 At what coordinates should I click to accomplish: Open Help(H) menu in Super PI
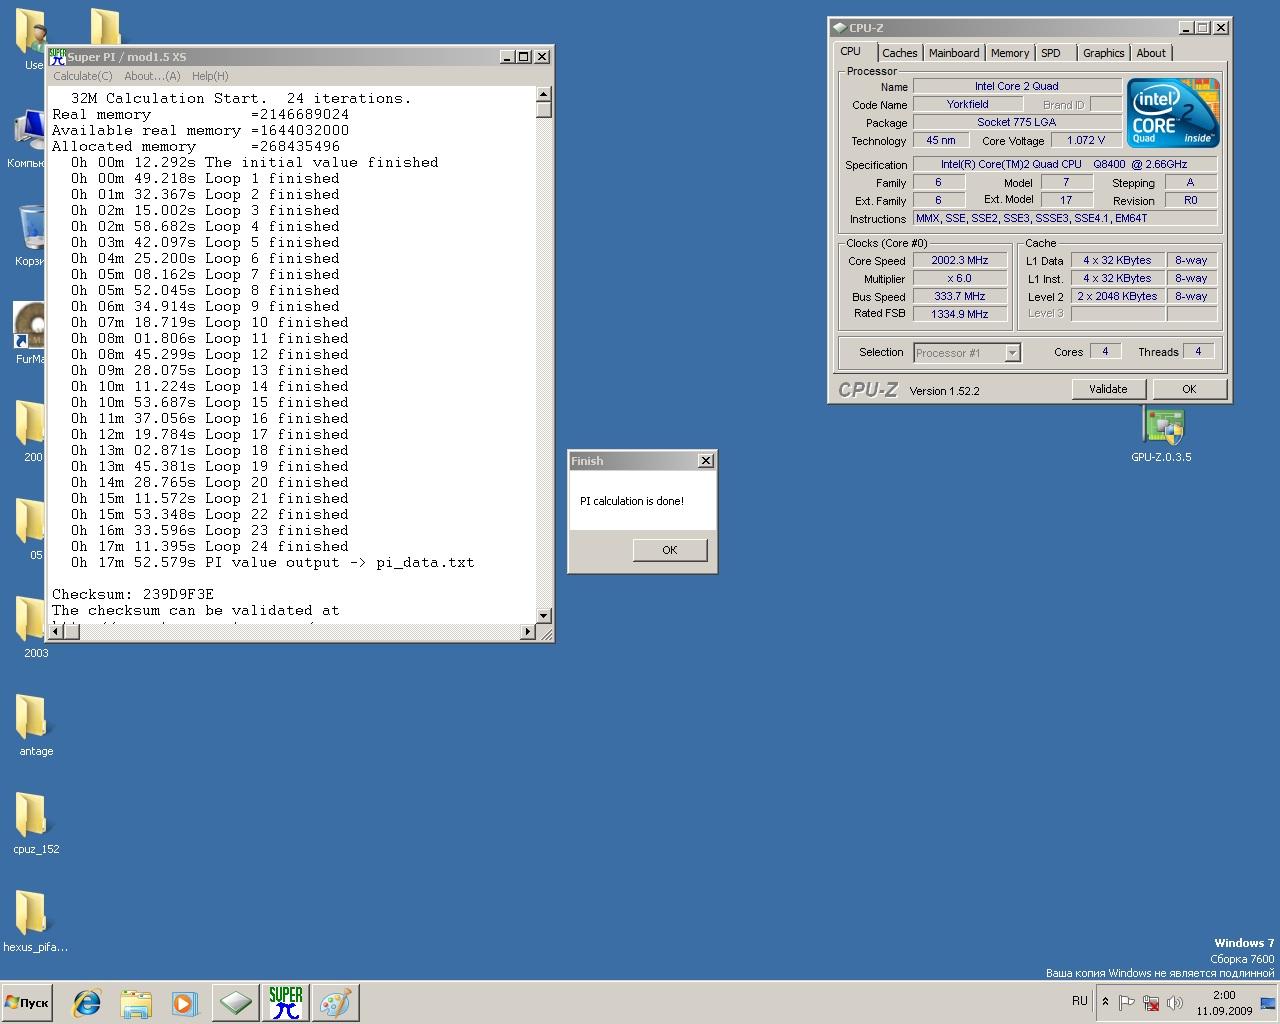[210, 76]
